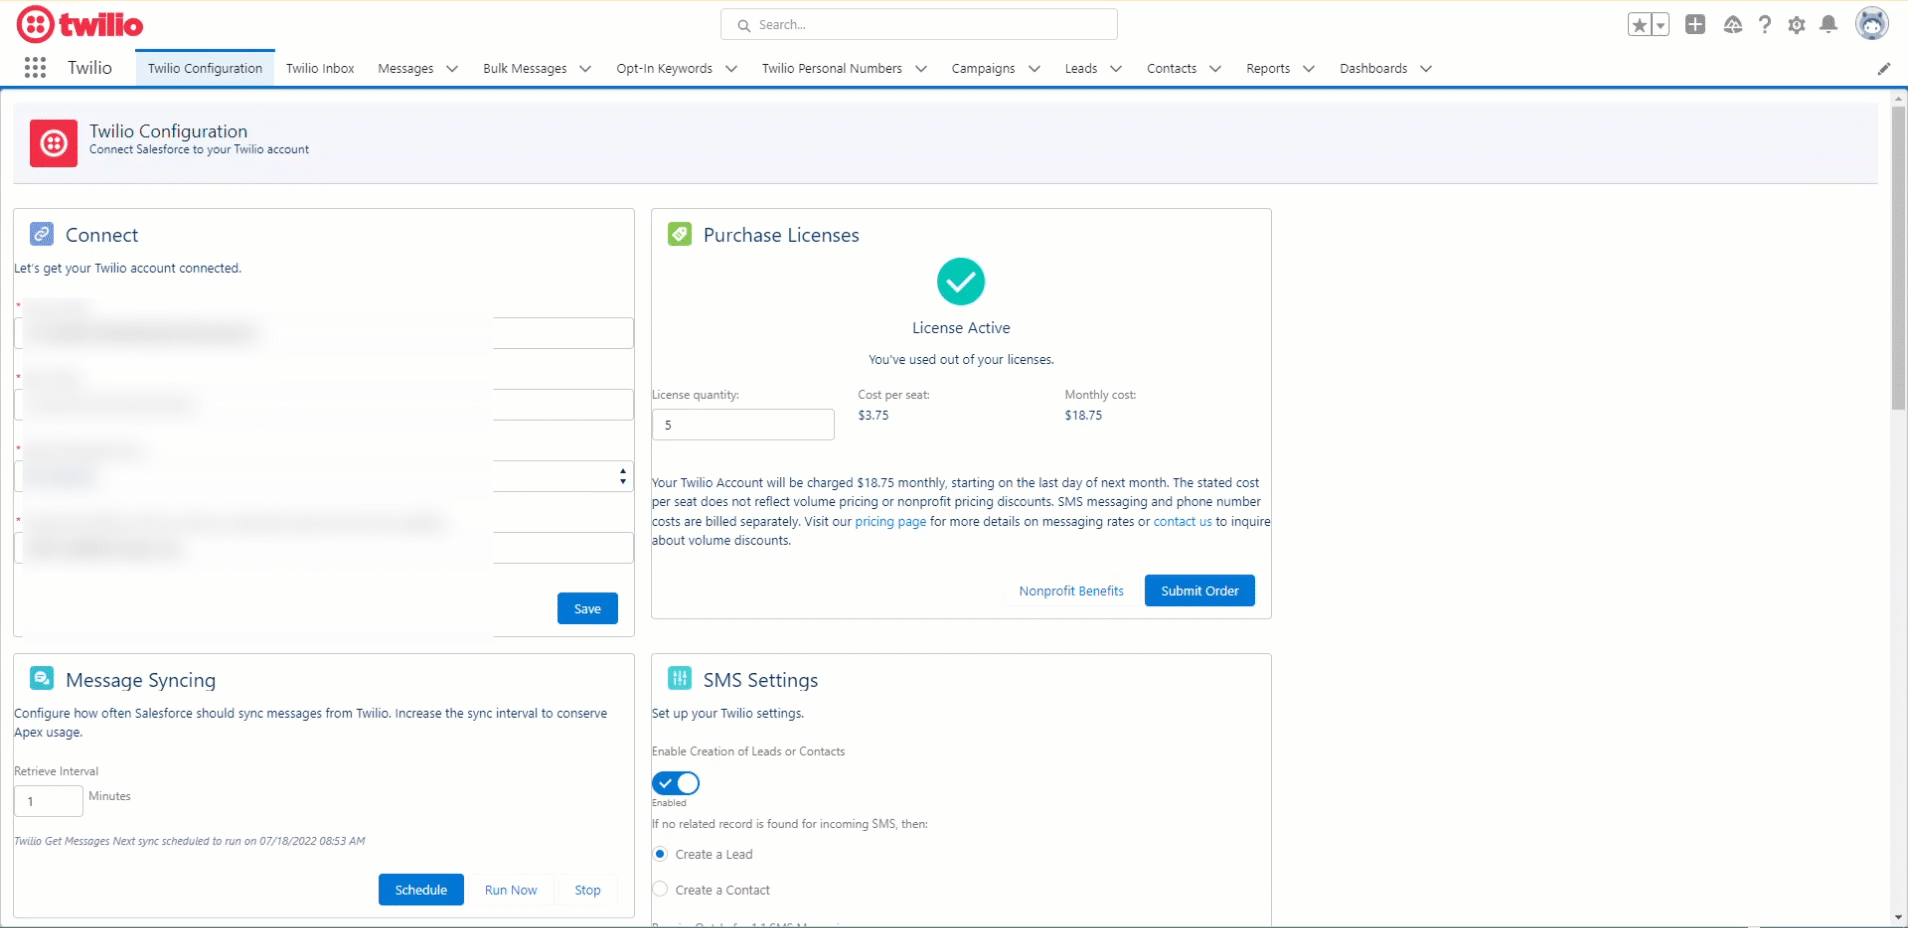Stop the message sync job
Screen dimensions: 1908x928
(588, 889)
